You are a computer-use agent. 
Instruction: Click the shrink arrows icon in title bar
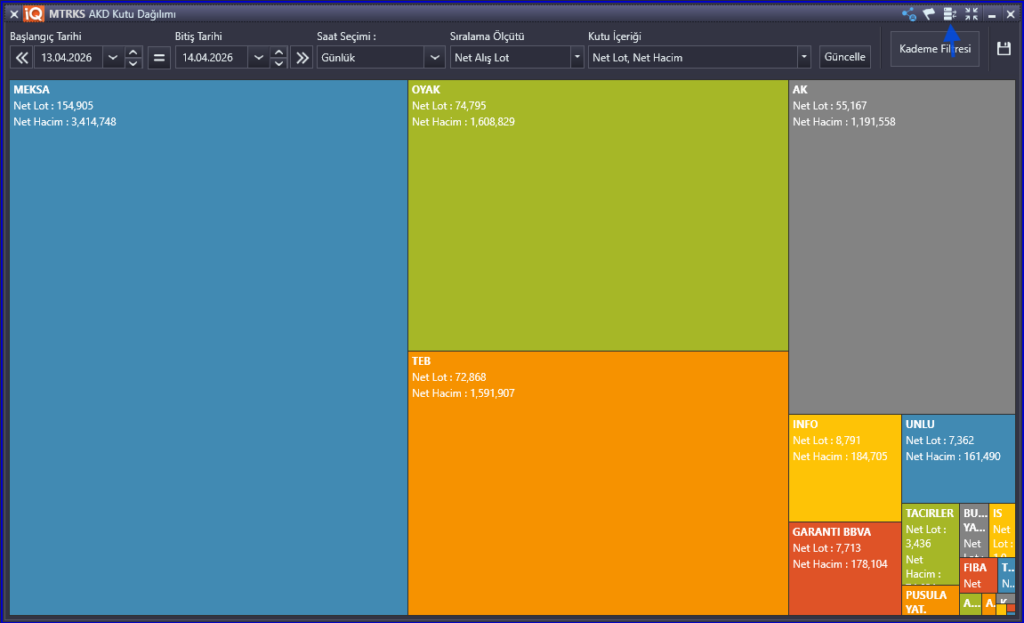[971, 14]
